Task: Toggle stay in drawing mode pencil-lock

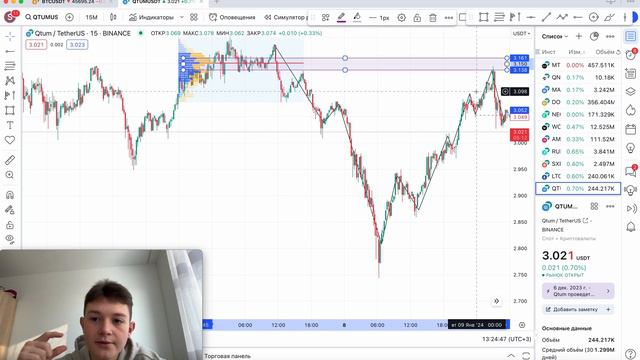Action: (10, 210)
